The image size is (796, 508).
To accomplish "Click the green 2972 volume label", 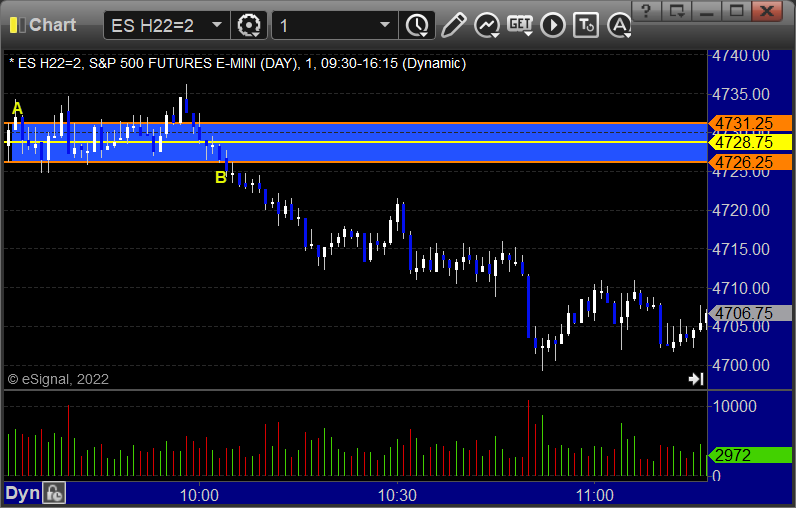I will 750,455.
